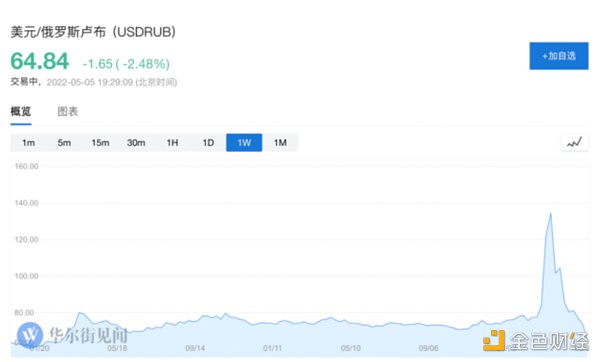Select the 1m interval
Screen dimensions: 600x362
(x=28, y=143)
